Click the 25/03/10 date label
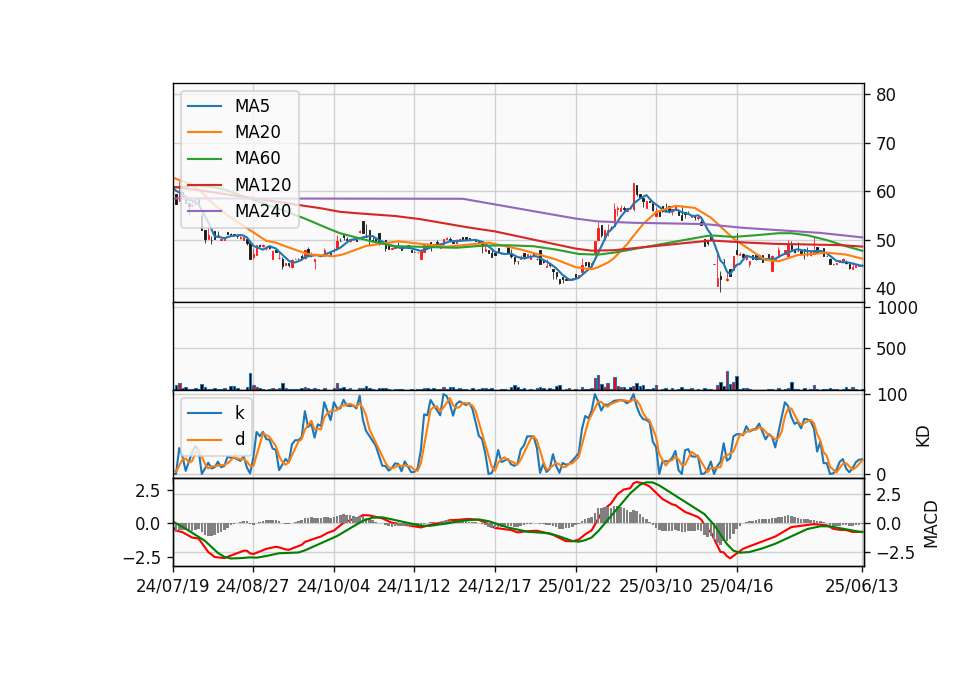Screen dimensions: 960x690 pyautogui.click(x=656, y=586)
